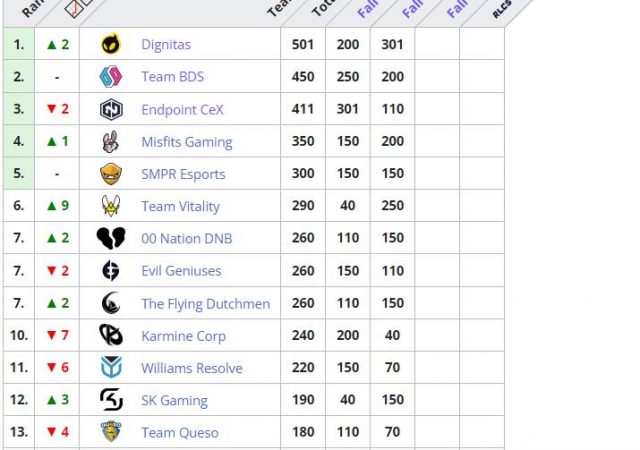The width and height of the screenshot is (640, 450).
Task: Click Dignitas total points cell 501
Action: [x=303, y=44]
